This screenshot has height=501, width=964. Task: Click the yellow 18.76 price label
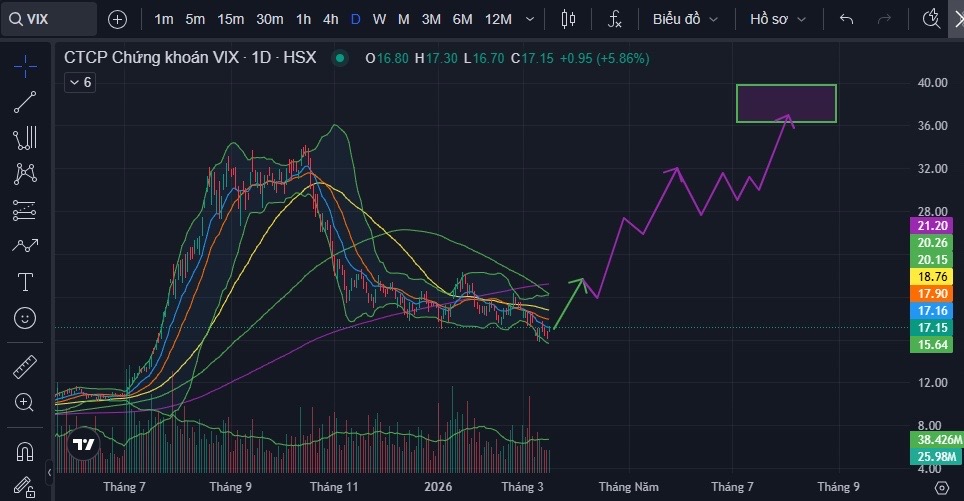tap(931, 277)
